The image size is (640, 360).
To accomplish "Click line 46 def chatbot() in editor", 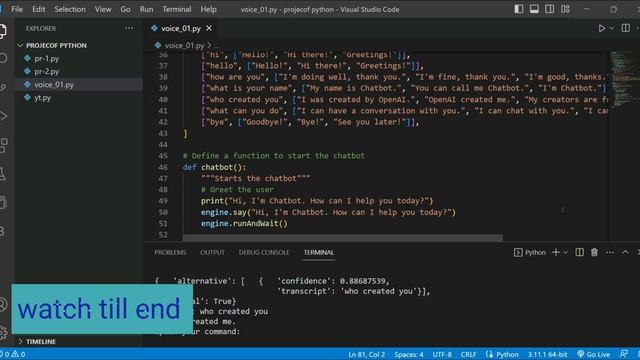I will (214, 167).
